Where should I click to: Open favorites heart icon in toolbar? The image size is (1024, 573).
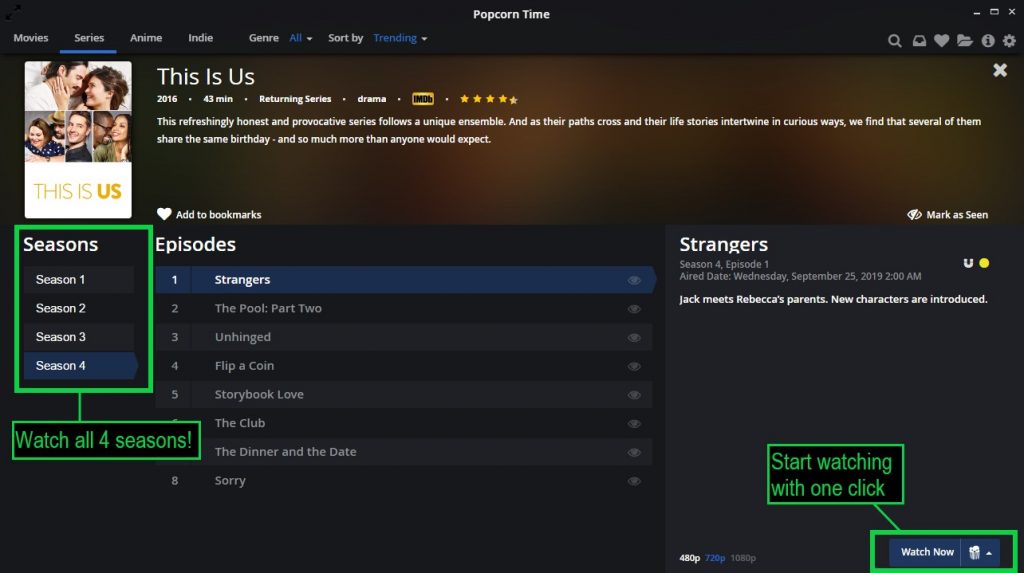(941, 41)
